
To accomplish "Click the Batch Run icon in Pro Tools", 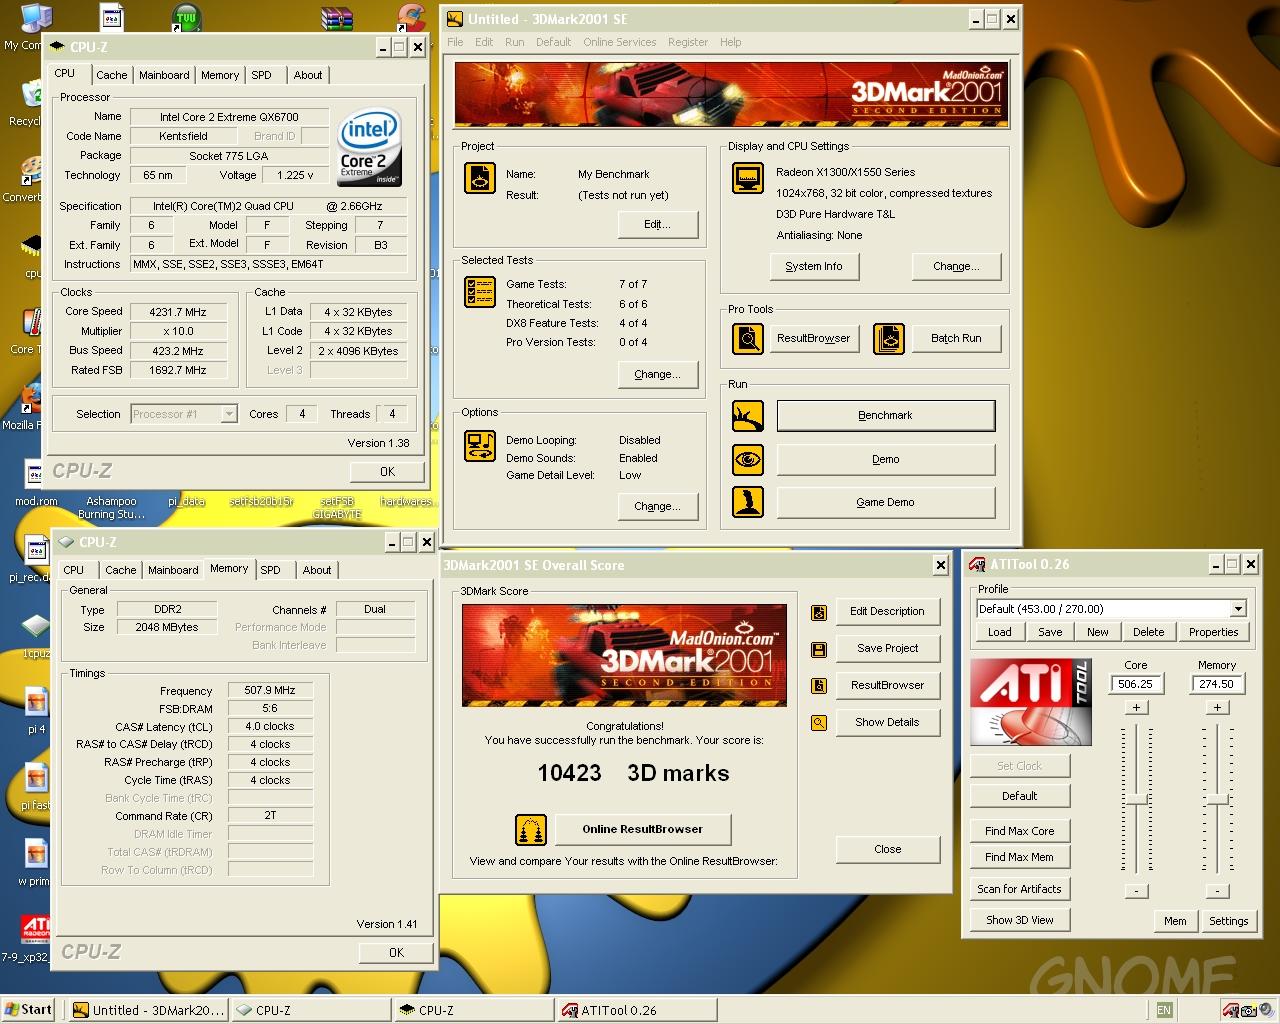I will [889, 339].
